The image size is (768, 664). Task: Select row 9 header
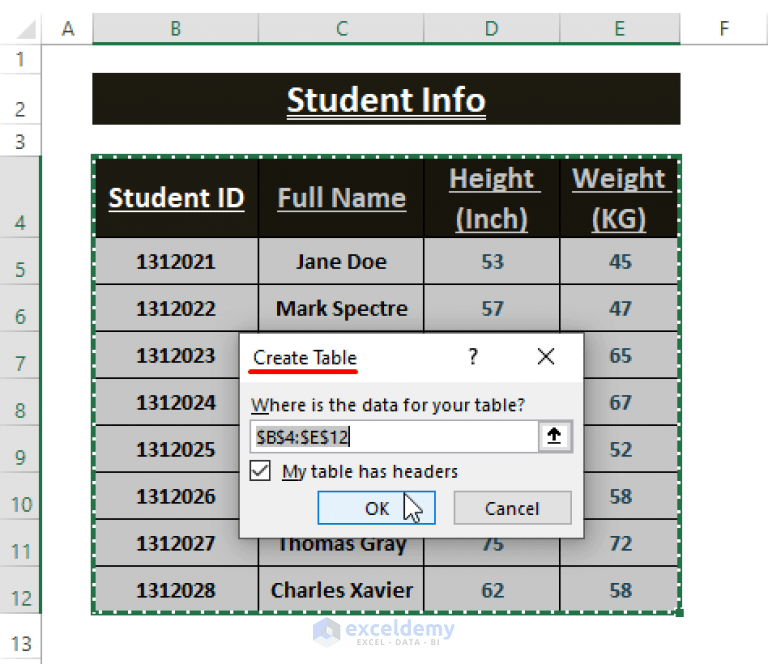point(20,450)
